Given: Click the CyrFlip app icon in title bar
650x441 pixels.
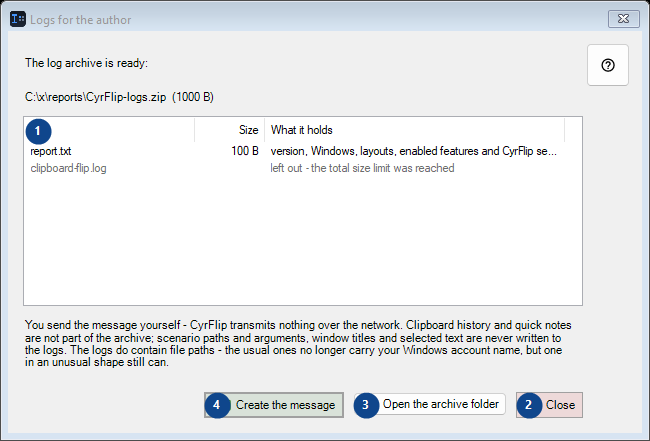Looking at the screenshot, I should 18,19.
